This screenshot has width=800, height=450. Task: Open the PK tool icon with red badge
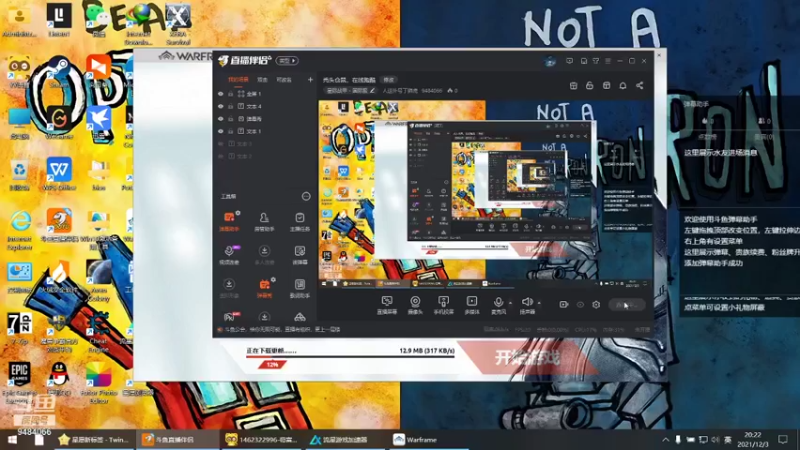229,317
